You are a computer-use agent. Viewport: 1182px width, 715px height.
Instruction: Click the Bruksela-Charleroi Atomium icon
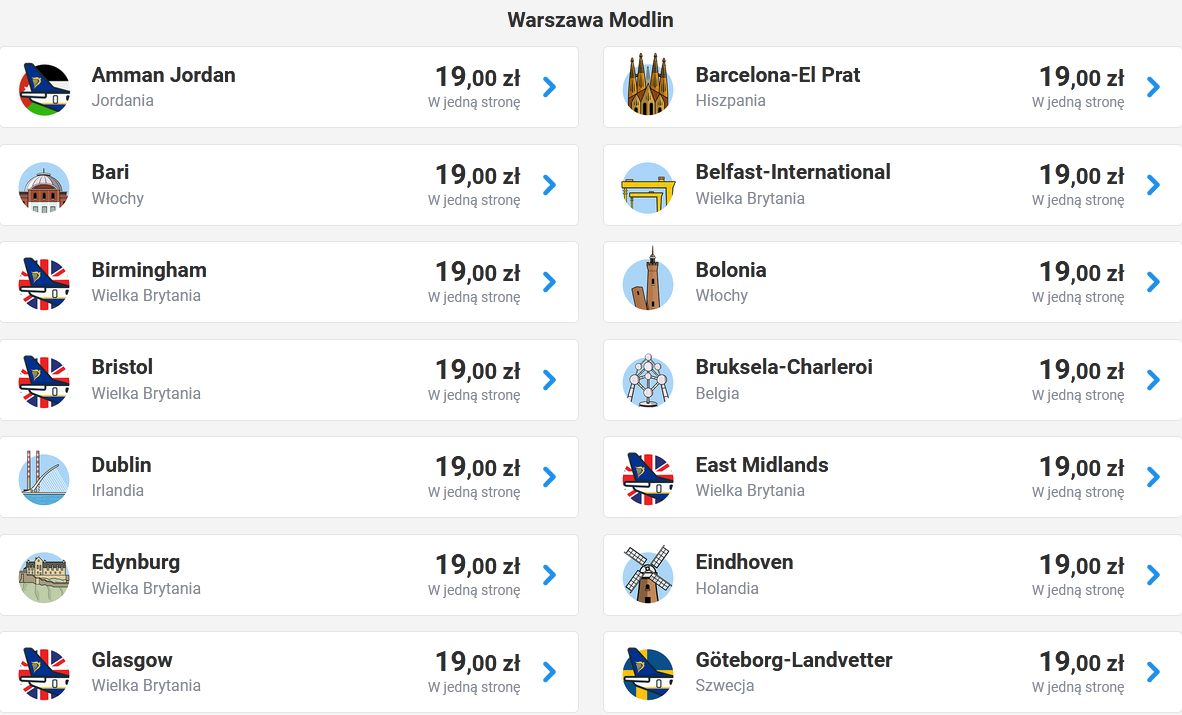coord(648,380)
